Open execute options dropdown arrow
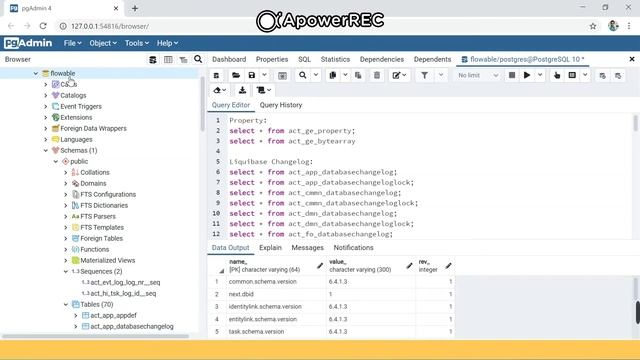The height and width of the screenshot is (360, 640). coord(540,75)
